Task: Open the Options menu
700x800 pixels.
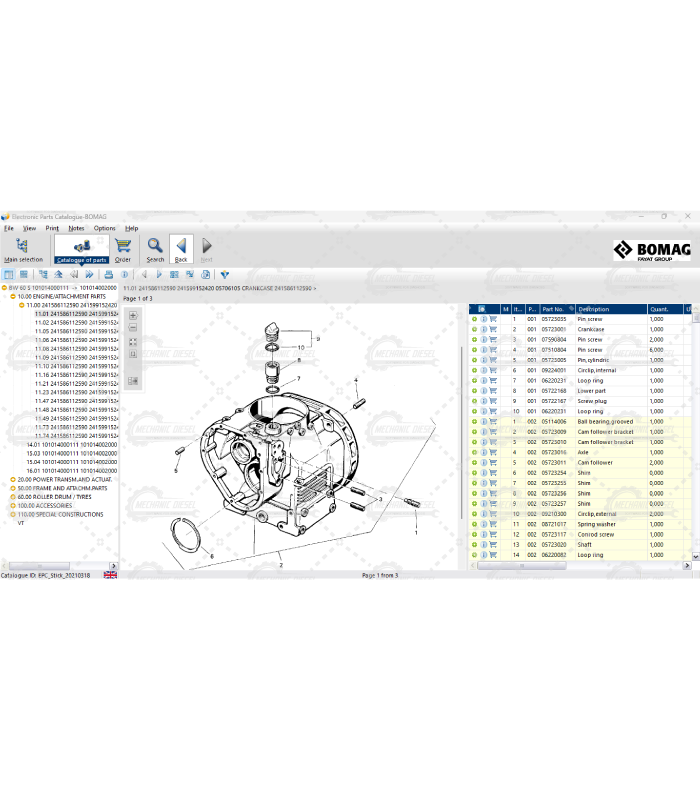Action: click(x=105, y=228)
